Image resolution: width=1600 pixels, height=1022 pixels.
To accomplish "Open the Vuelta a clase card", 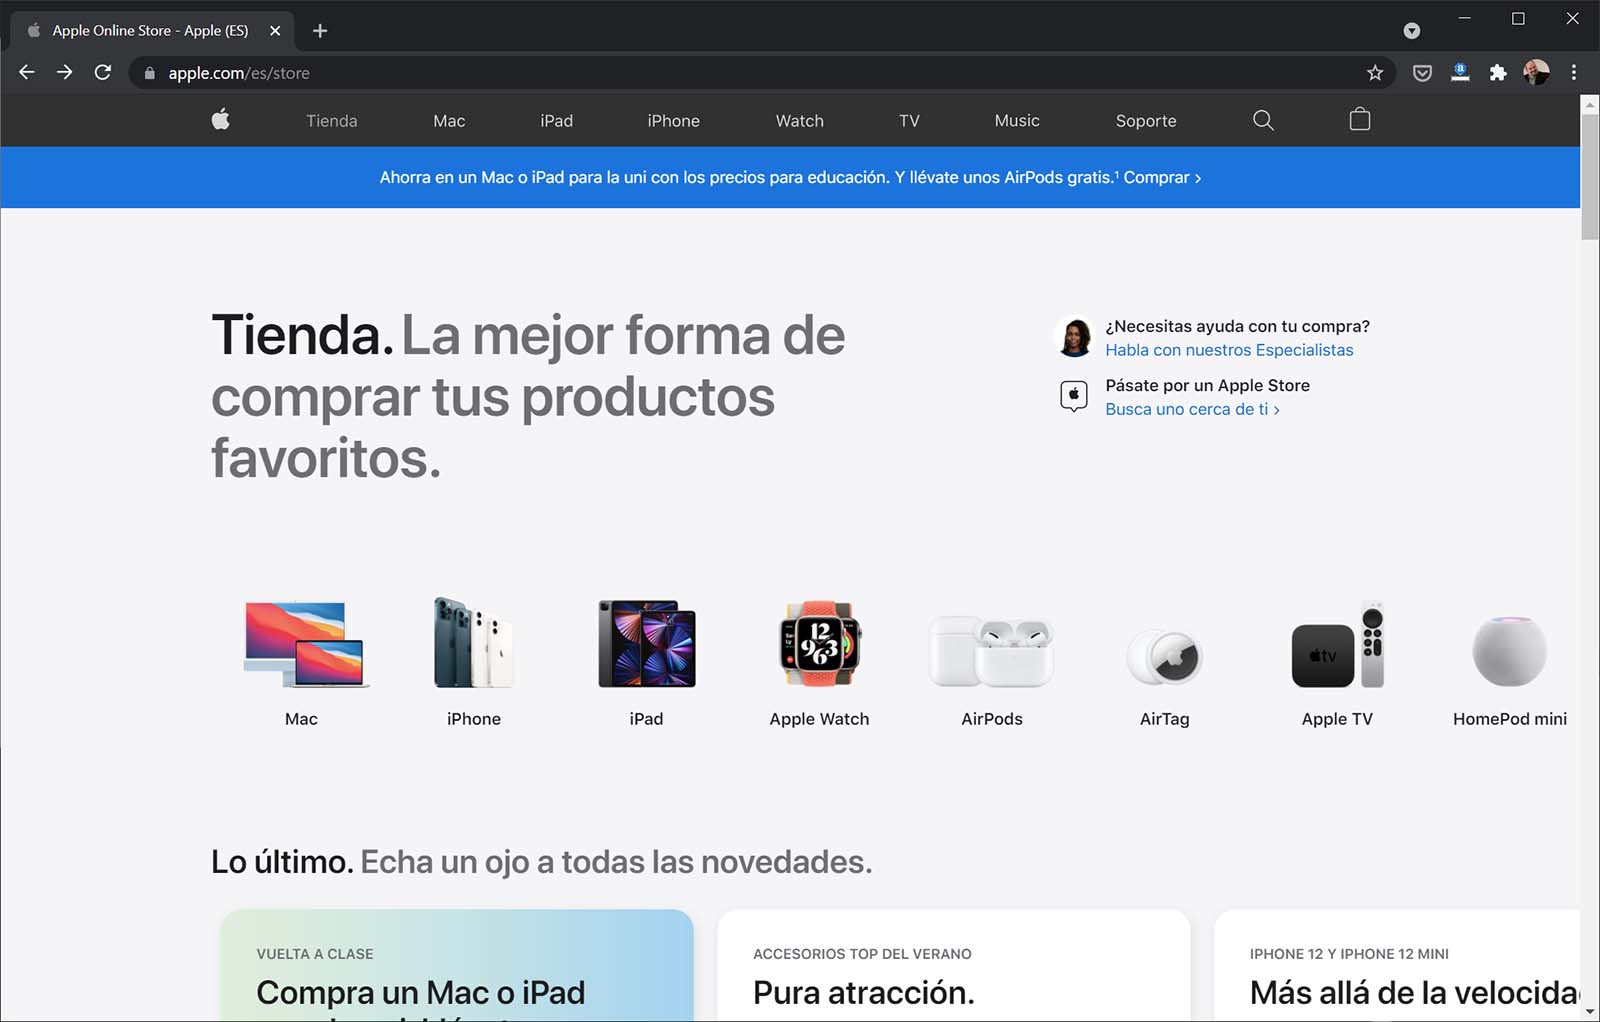I will click(457, 965).
